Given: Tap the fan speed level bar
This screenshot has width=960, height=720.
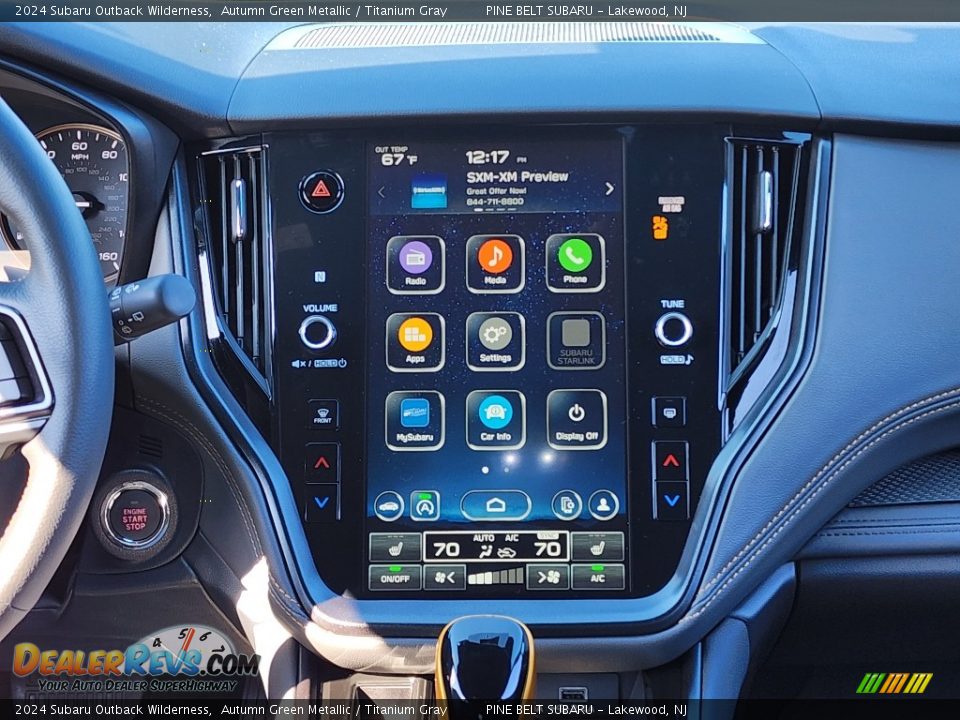Looking at the screenshot, I should 496,577.
